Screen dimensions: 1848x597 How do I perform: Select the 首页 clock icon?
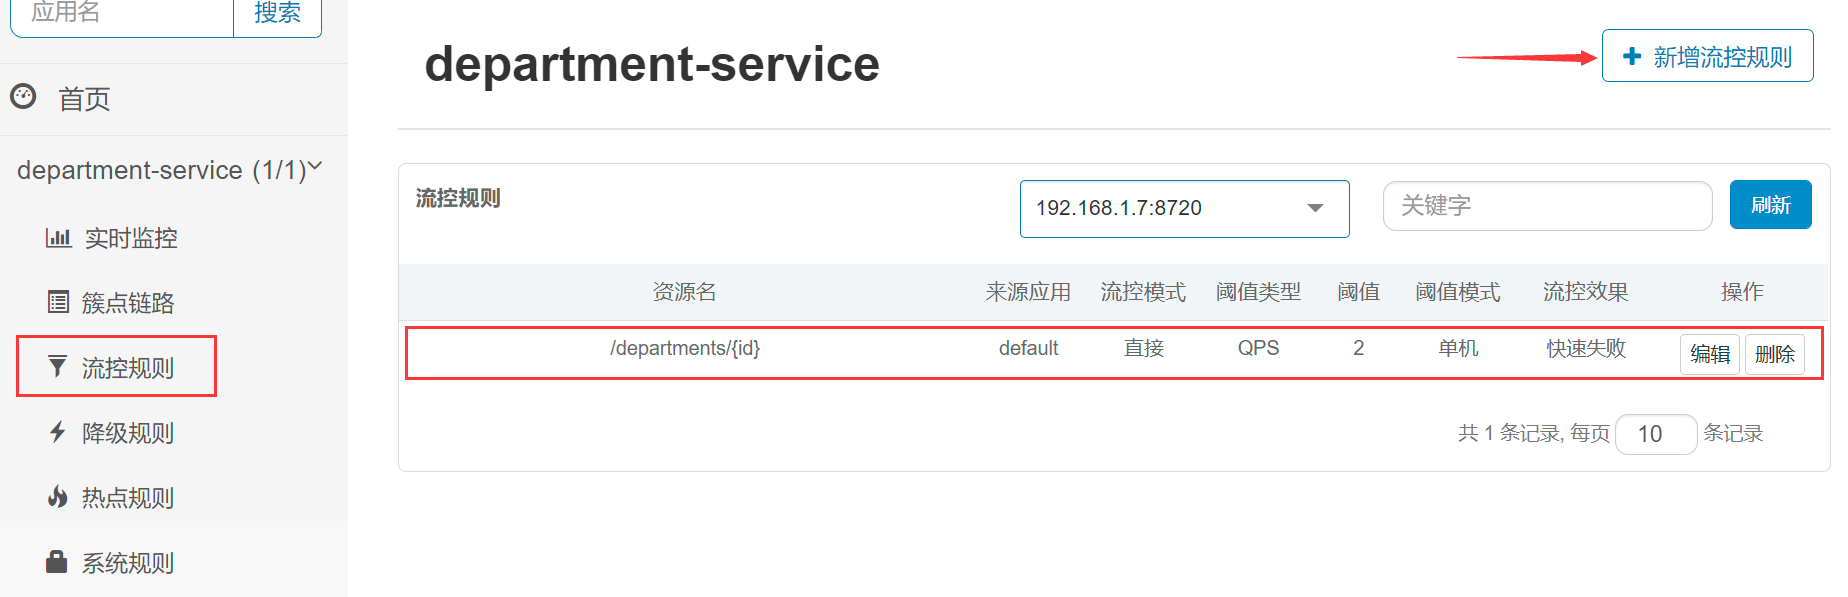(x=23, y=97)
